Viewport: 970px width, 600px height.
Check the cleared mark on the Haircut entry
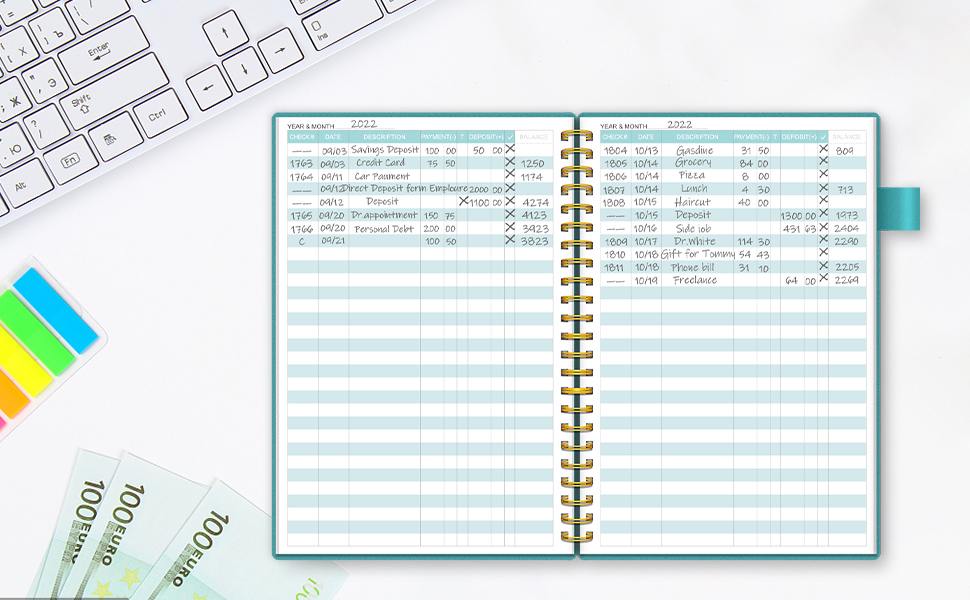[822, 201]
